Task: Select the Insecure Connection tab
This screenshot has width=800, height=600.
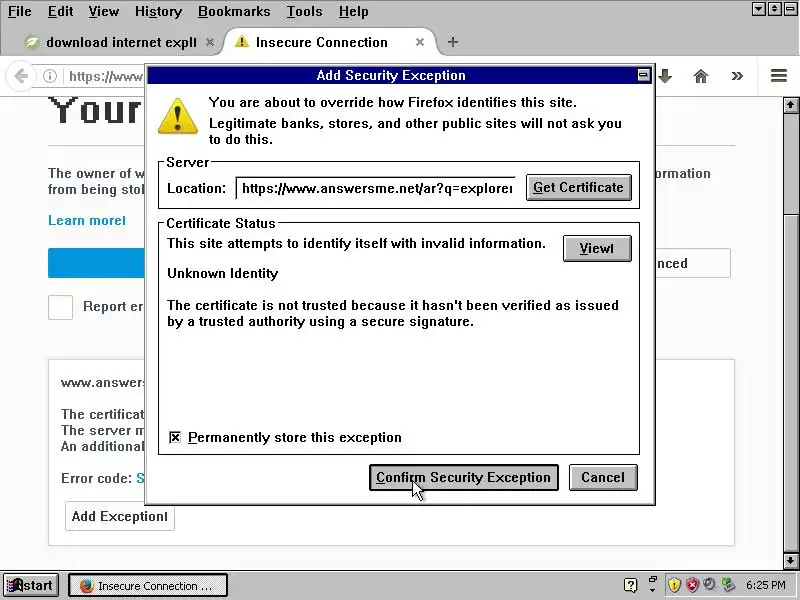Action: tap(327, 42)
